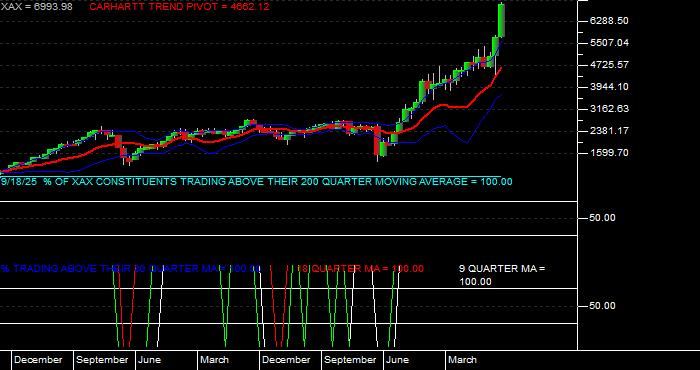
Task: Click the 3162.63 price level label
Action: [x=609, y=109]
